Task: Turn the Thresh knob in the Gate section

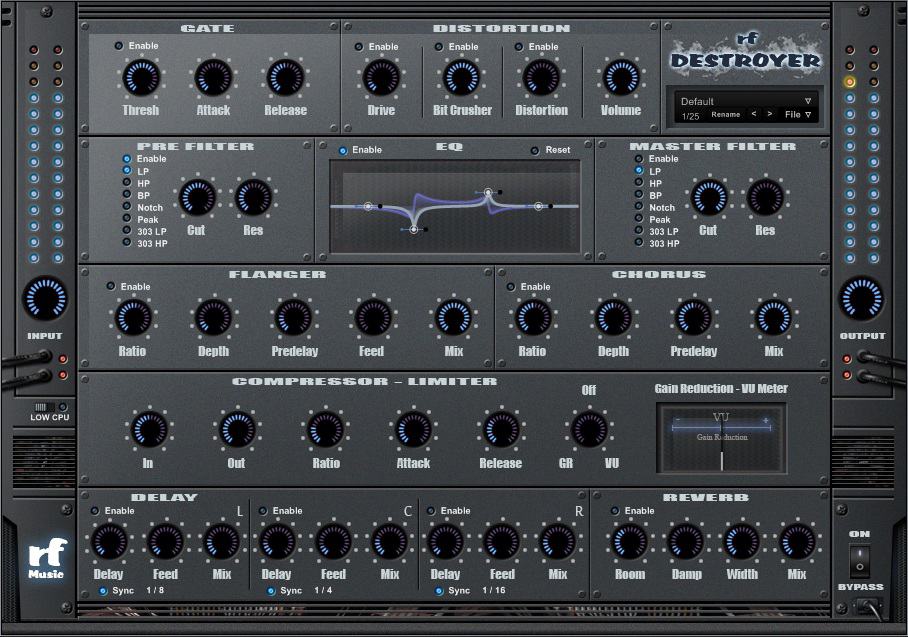Action: [140, 76]
